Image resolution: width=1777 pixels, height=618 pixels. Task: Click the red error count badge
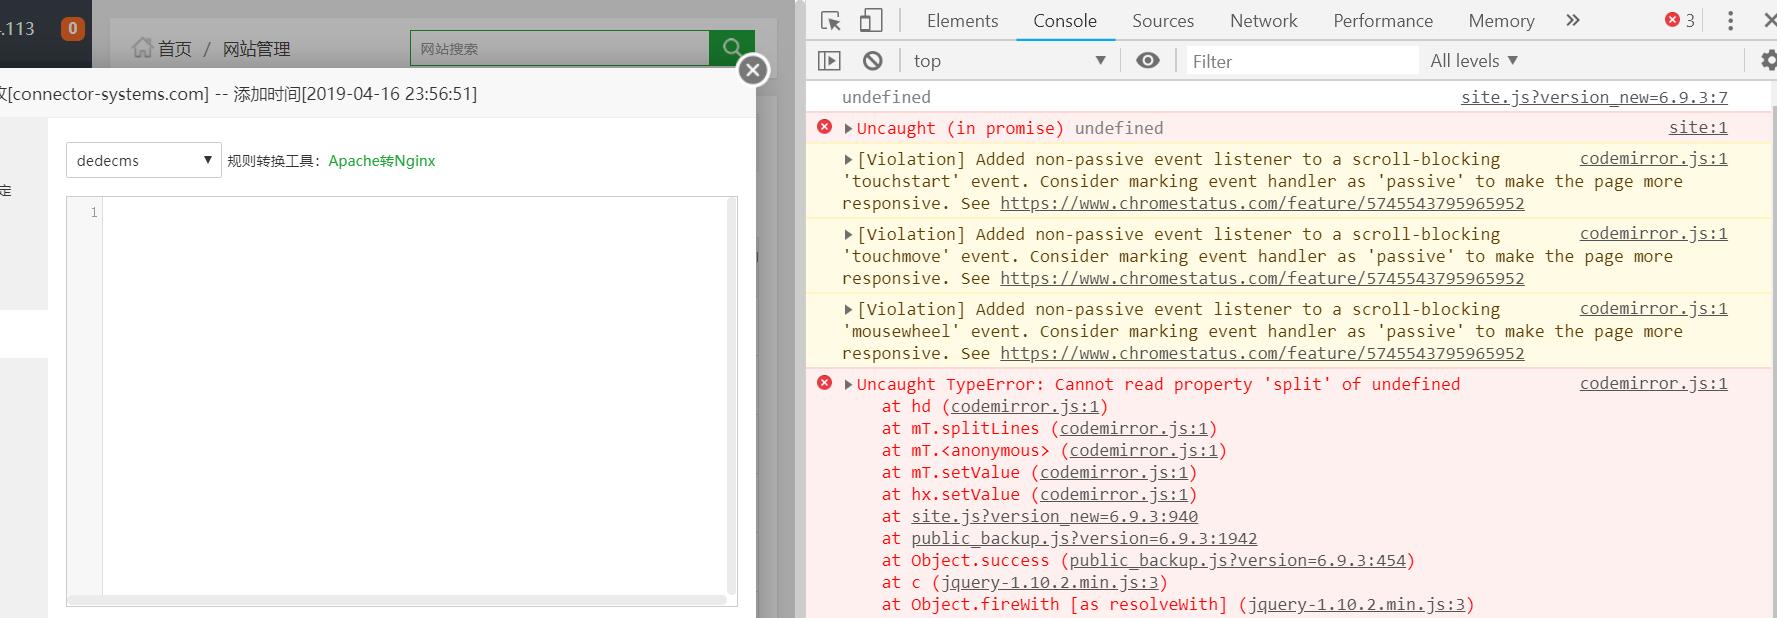[x=1680, y=20]
